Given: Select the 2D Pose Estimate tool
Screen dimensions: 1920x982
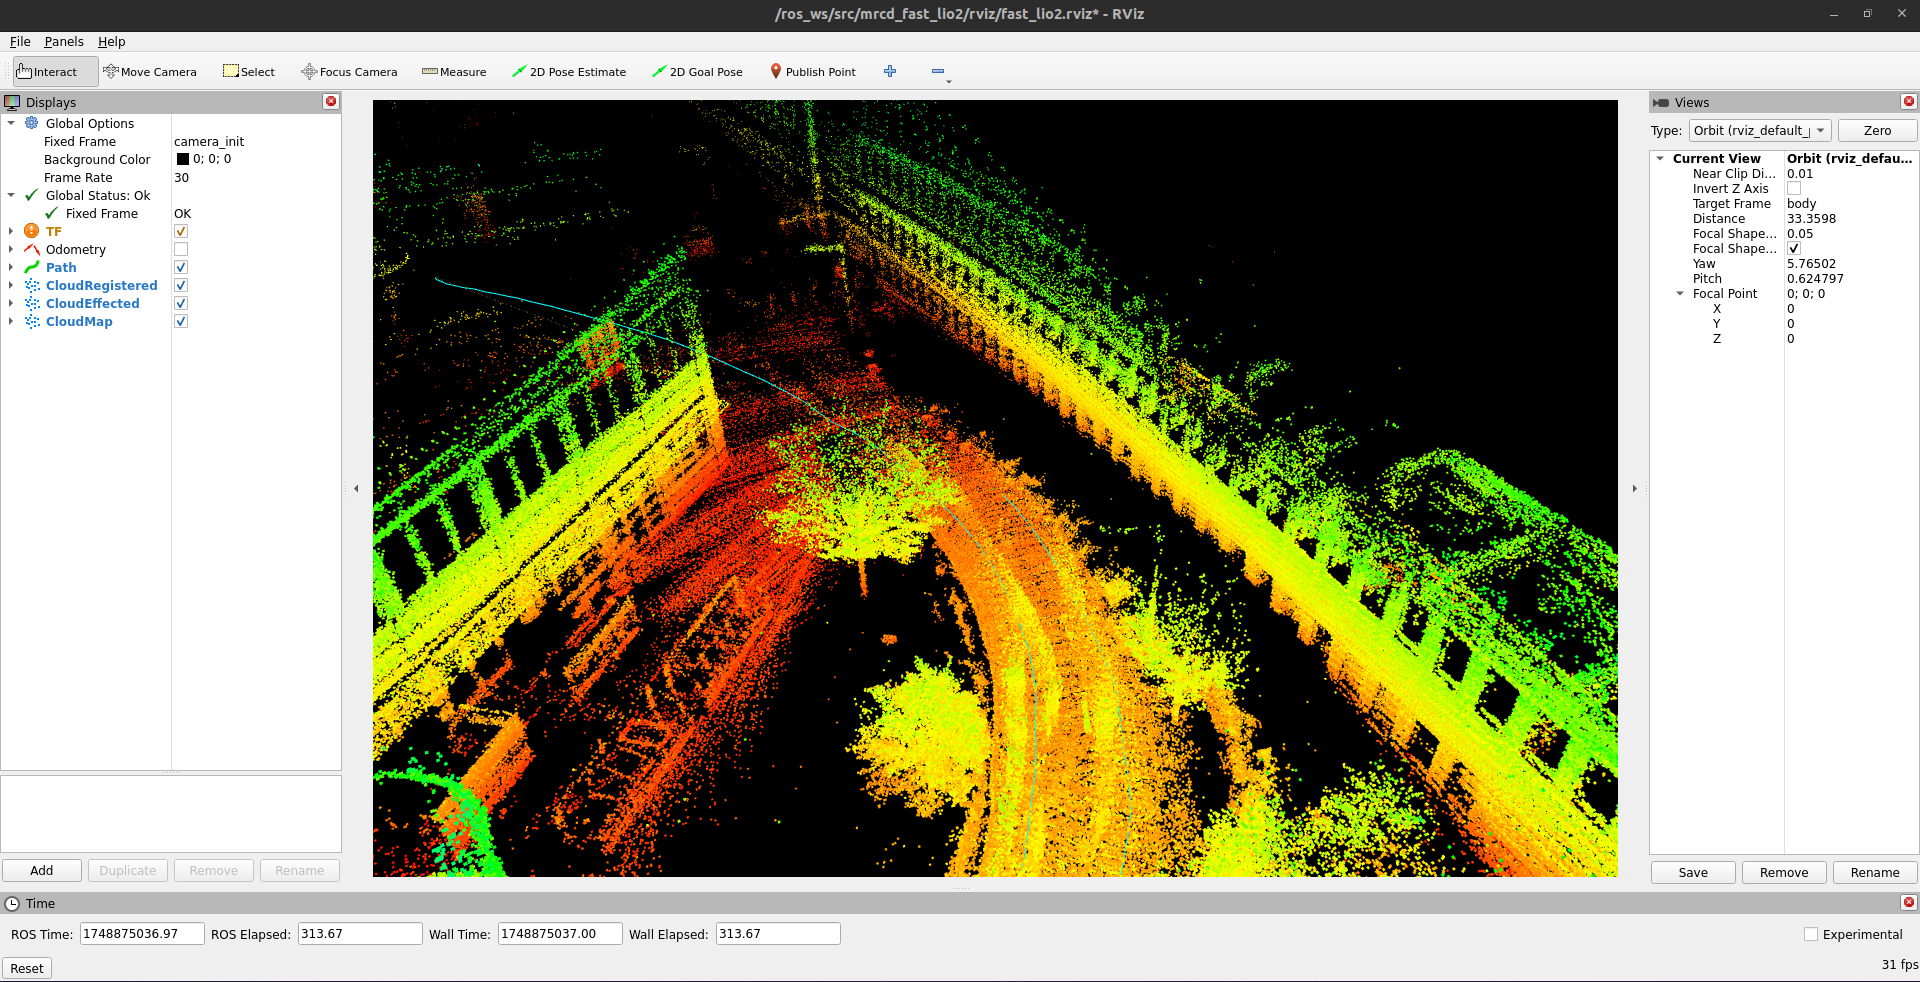Looking at the screenshot, I should tap(569, 72).
